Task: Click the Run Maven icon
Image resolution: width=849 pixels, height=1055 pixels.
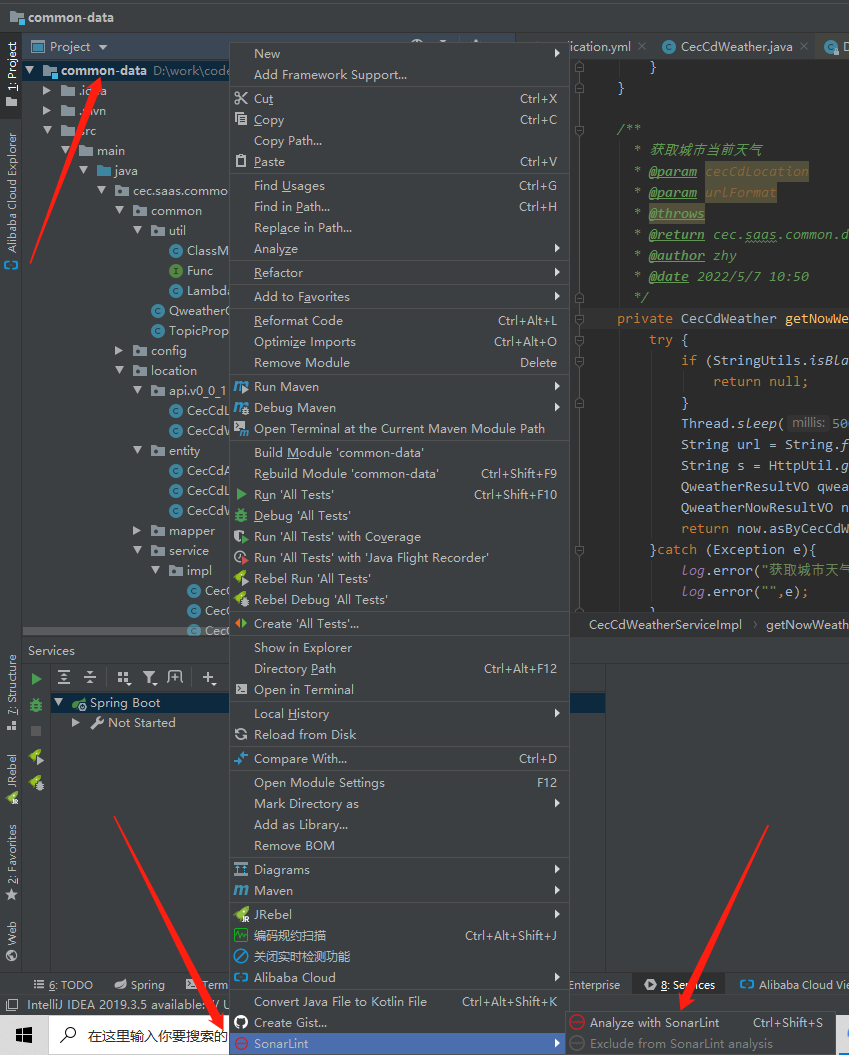Action: point(241,387)
